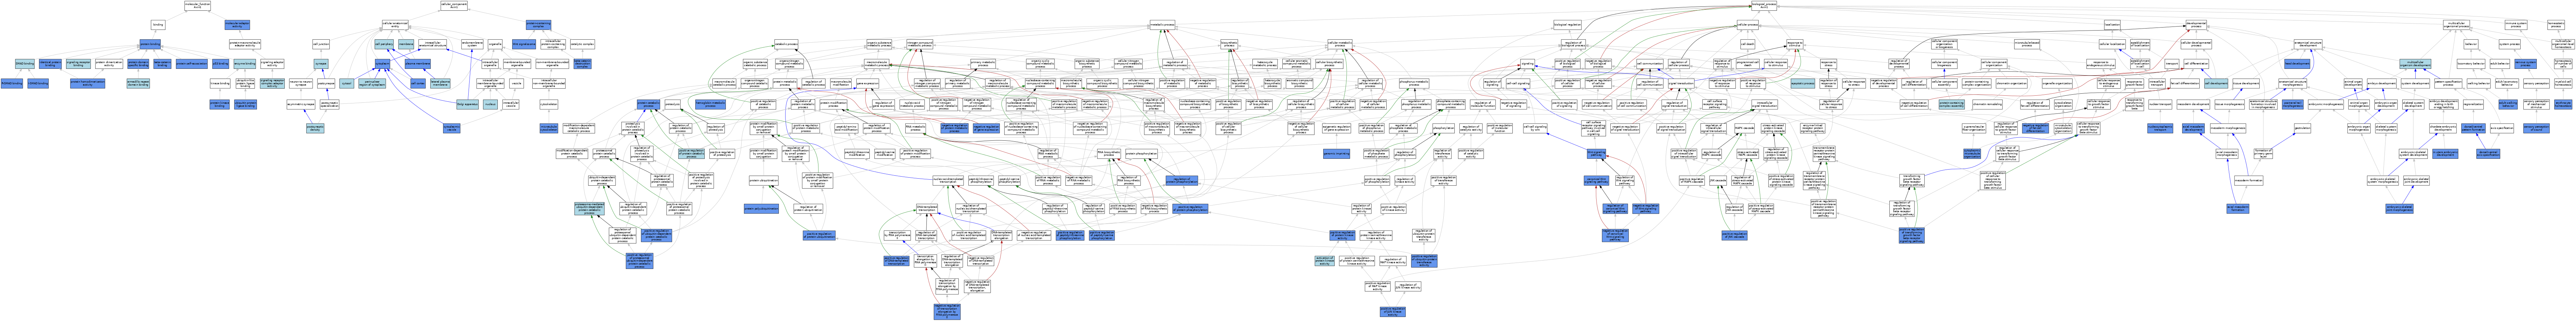Select the "identical protein binding" node

(50, 64)
